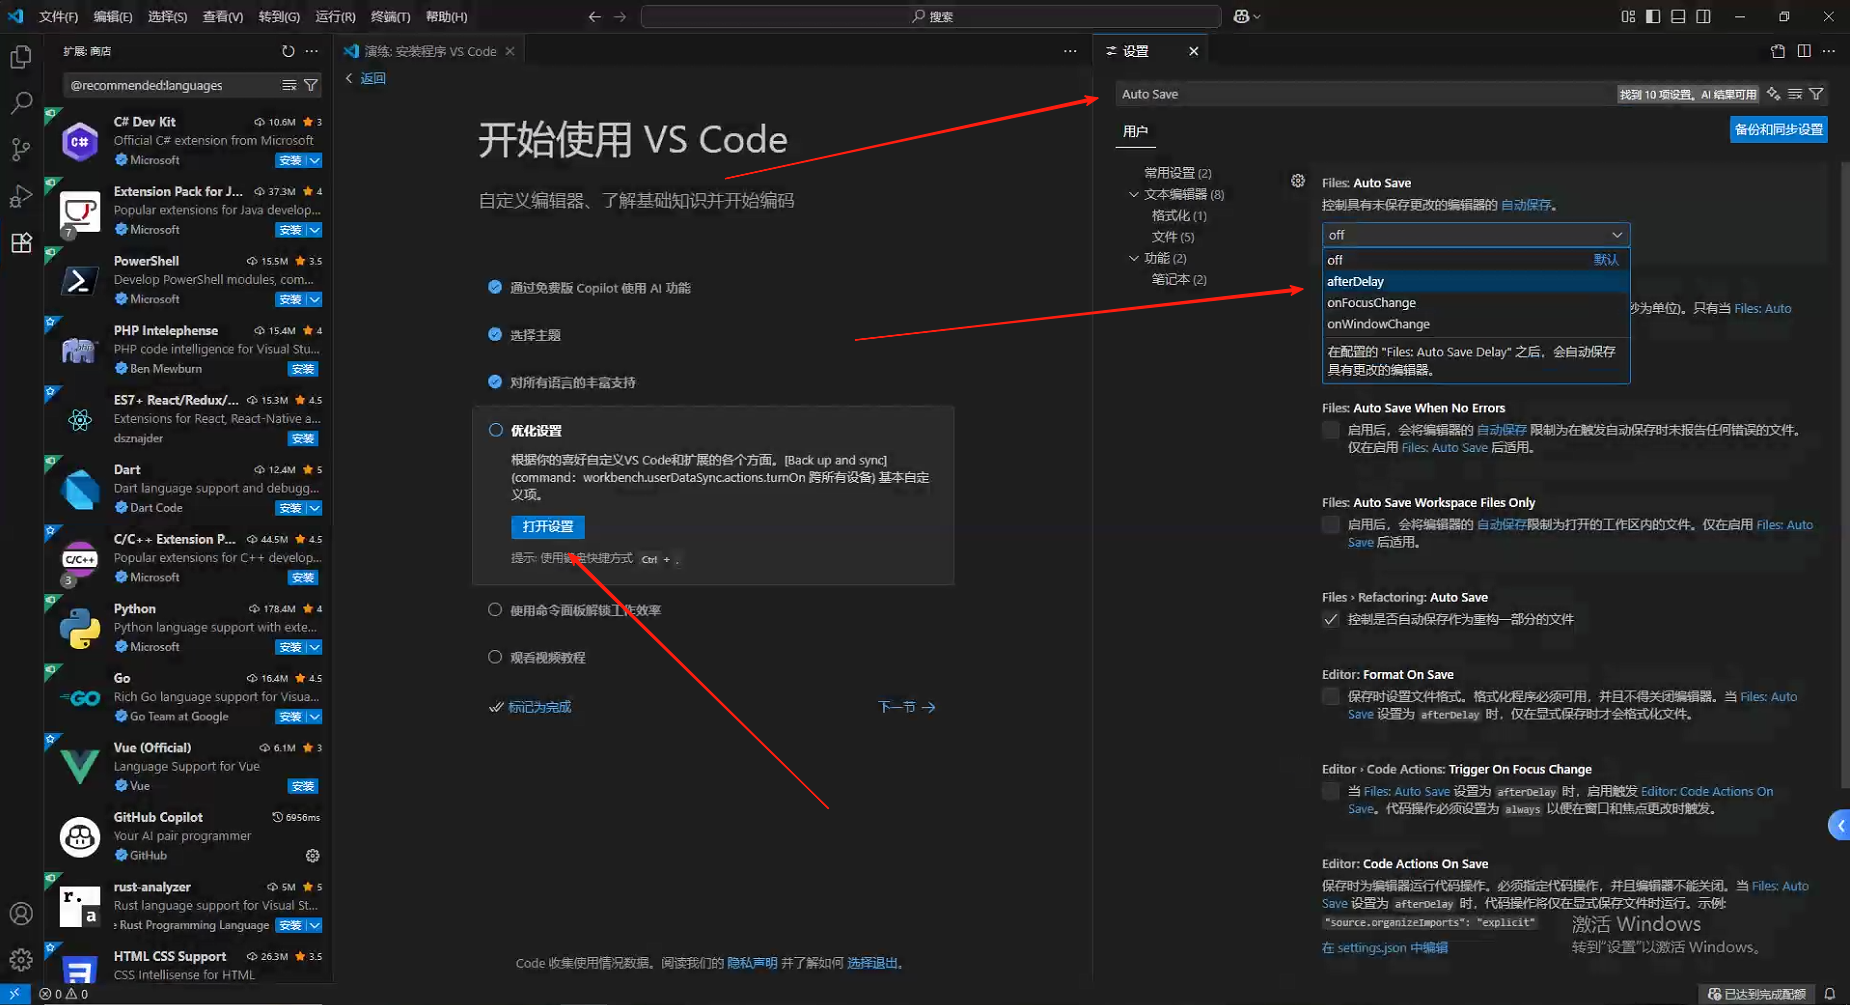Open Run and Debug view icon
This screenshot has width=1850, height=1005.
21,196
